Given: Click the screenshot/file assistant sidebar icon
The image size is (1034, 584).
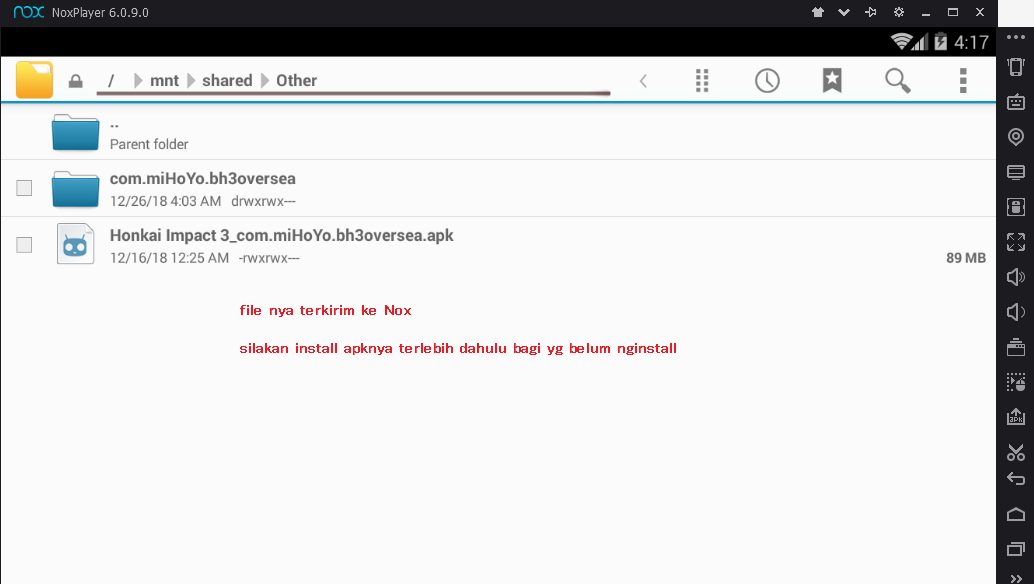Looking at the screenshot, I should point(1016,207).
